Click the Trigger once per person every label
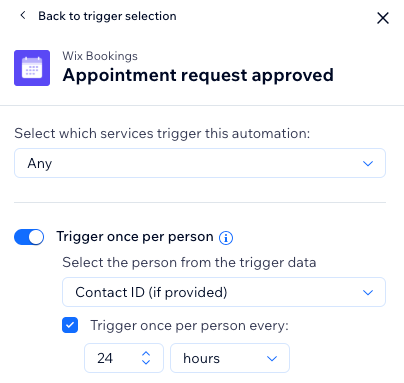404x383 pixels. click(189, 325)
